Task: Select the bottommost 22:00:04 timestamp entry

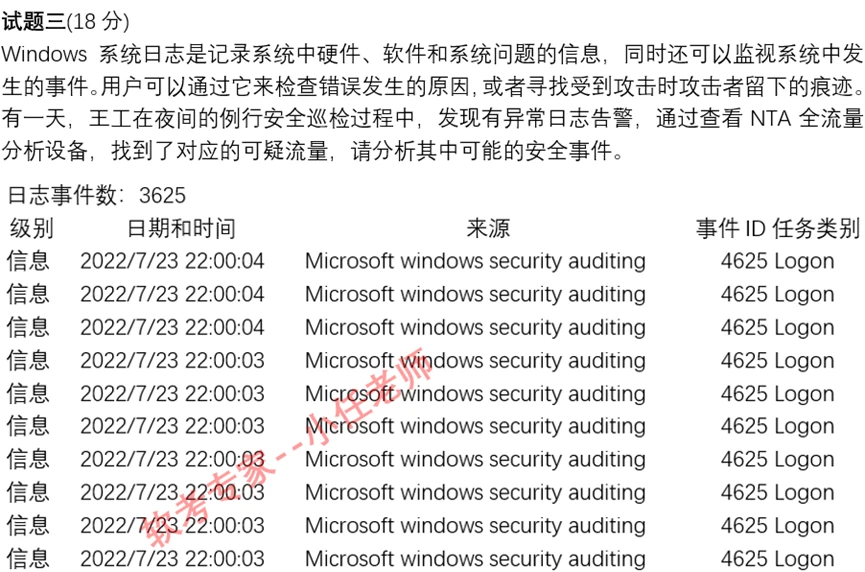Action: [x=225, y=327]
